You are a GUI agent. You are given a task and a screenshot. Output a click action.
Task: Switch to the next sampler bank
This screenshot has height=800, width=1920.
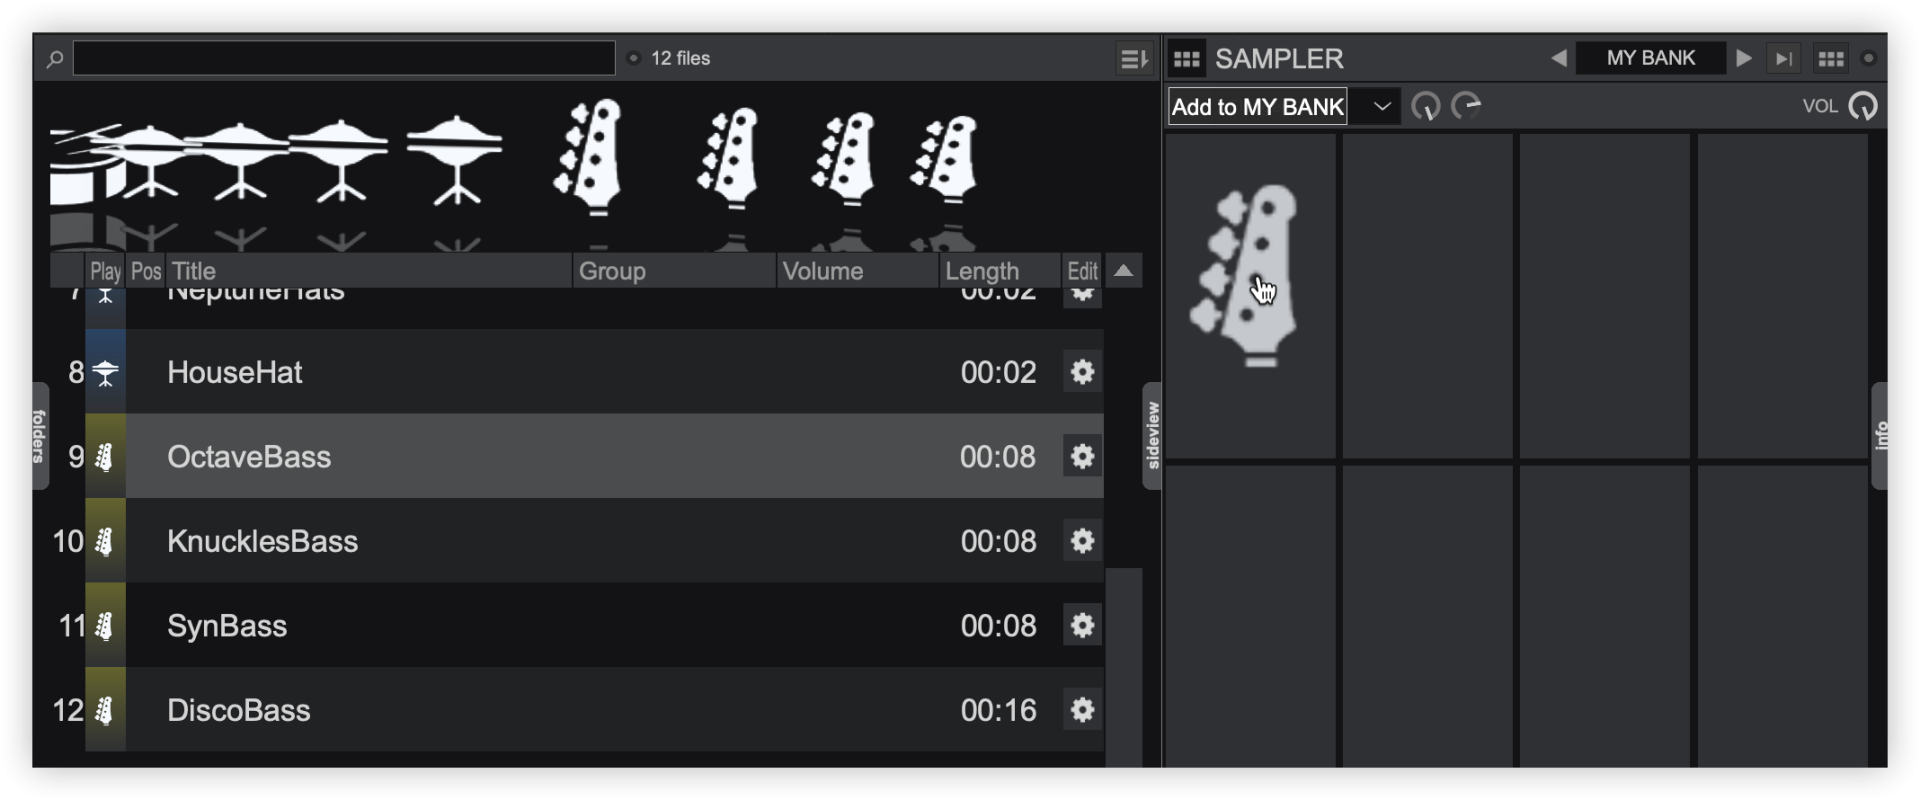[x=1744, y=59]
